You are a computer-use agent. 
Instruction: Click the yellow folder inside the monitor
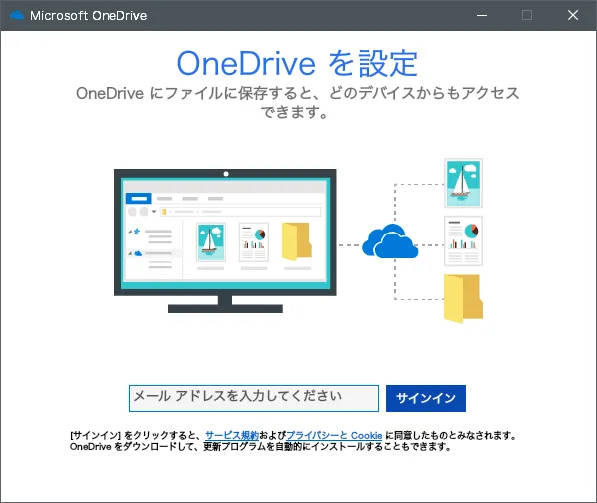297,242
